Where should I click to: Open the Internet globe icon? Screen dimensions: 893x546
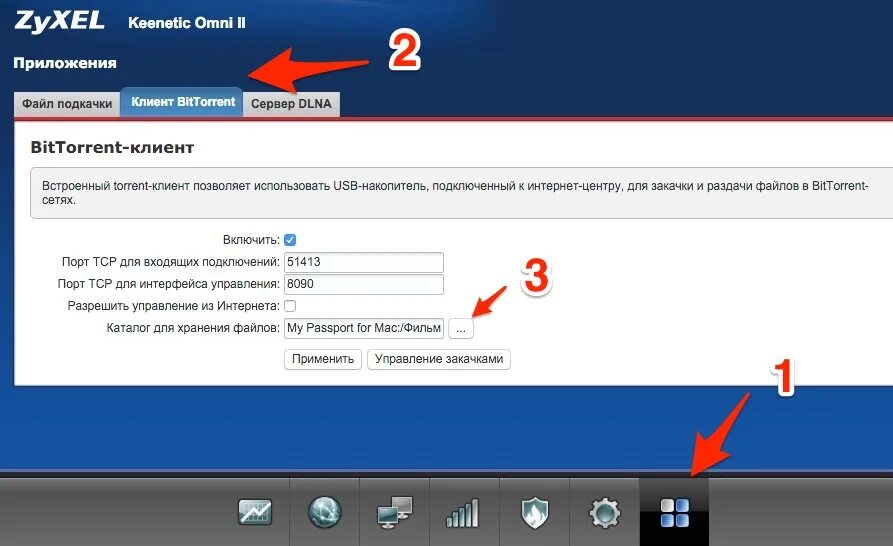pos(325,512)
